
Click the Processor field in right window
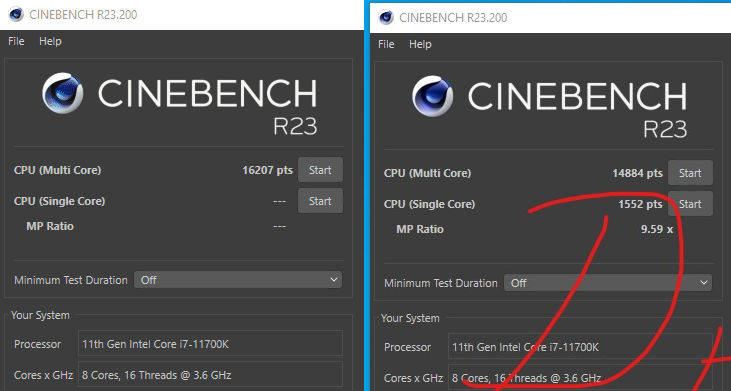tap(580, 347)
